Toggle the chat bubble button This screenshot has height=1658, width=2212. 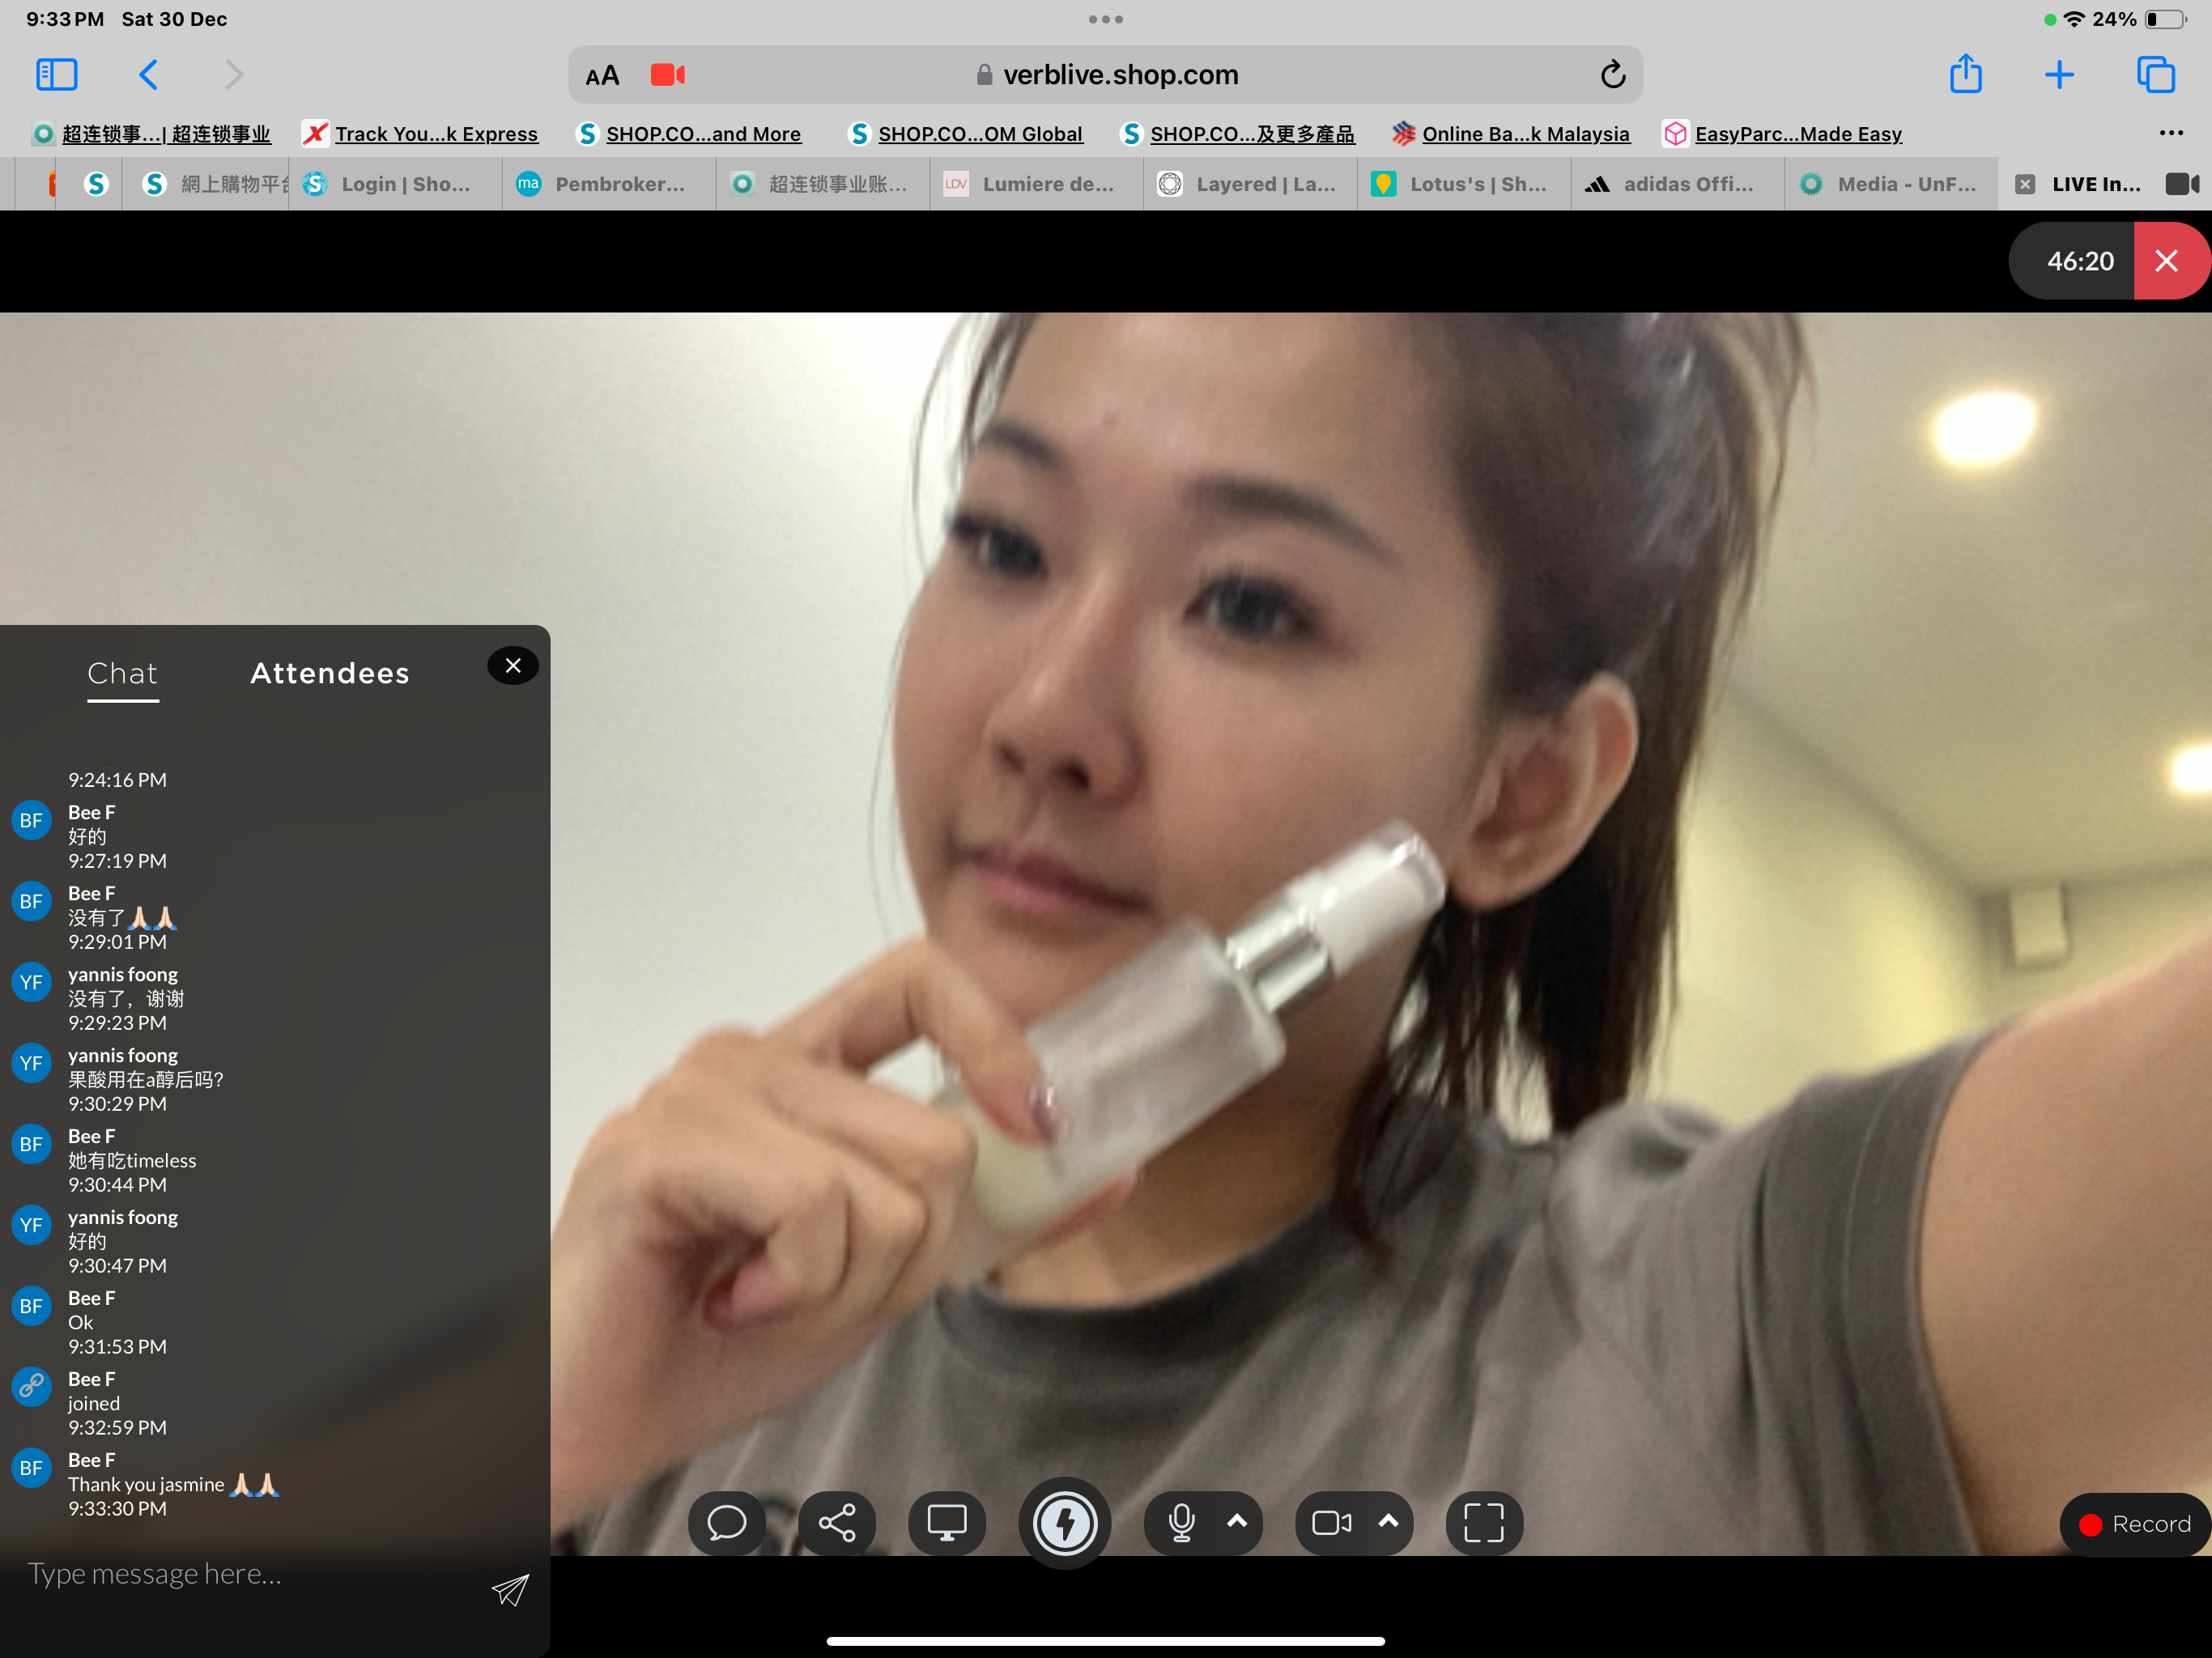(x=727, y=1523)
